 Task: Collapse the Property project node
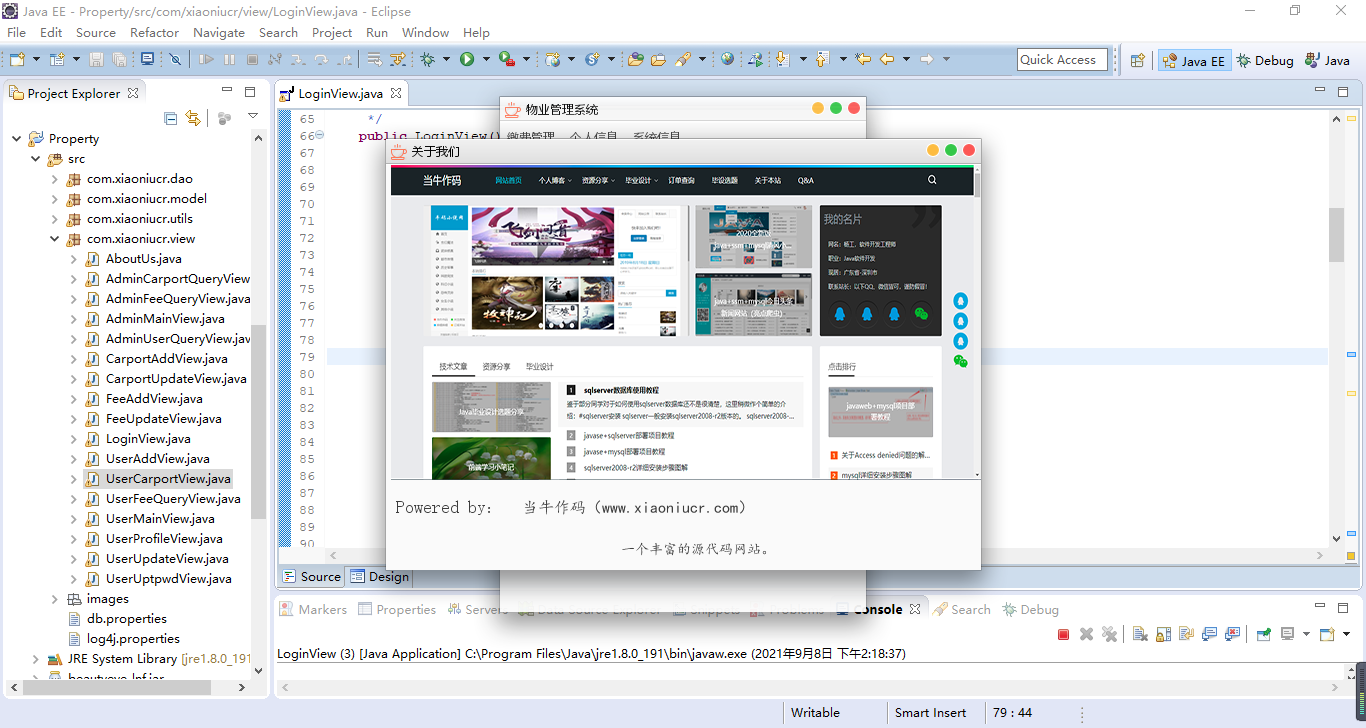tap(16, 139)
